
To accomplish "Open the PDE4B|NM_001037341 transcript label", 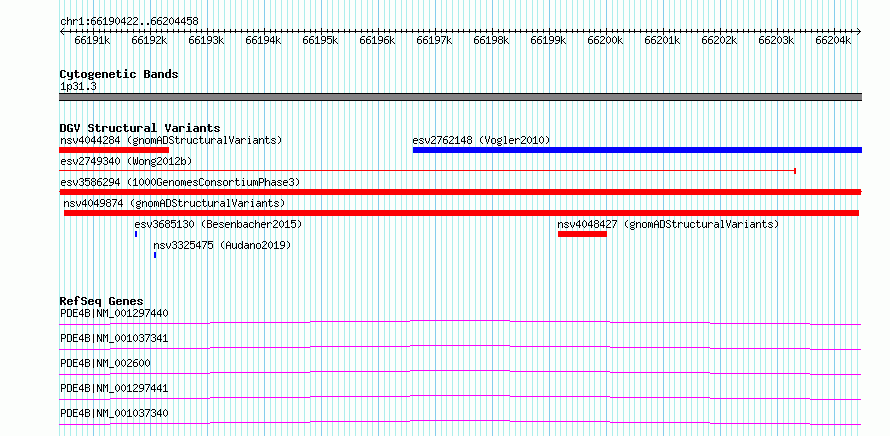I will pos(114,338).
